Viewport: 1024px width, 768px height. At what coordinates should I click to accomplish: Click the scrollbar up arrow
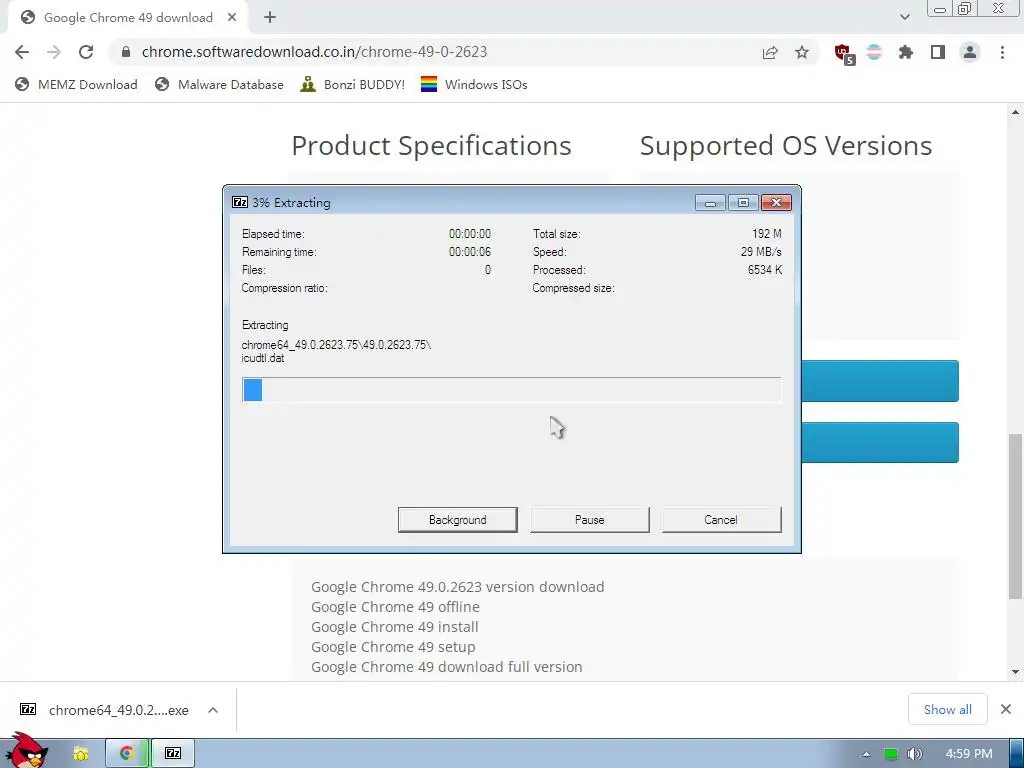pyautogui.click(x=1016, y=112)
